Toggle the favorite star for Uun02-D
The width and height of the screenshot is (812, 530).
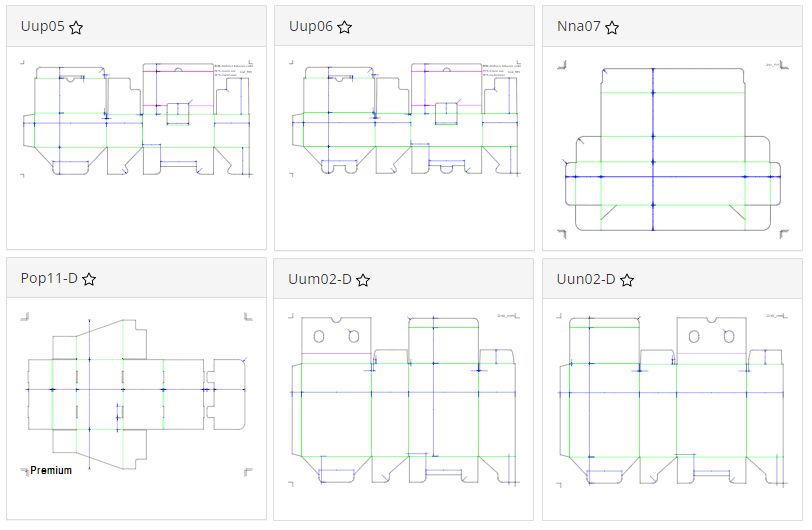click(627, 280)
